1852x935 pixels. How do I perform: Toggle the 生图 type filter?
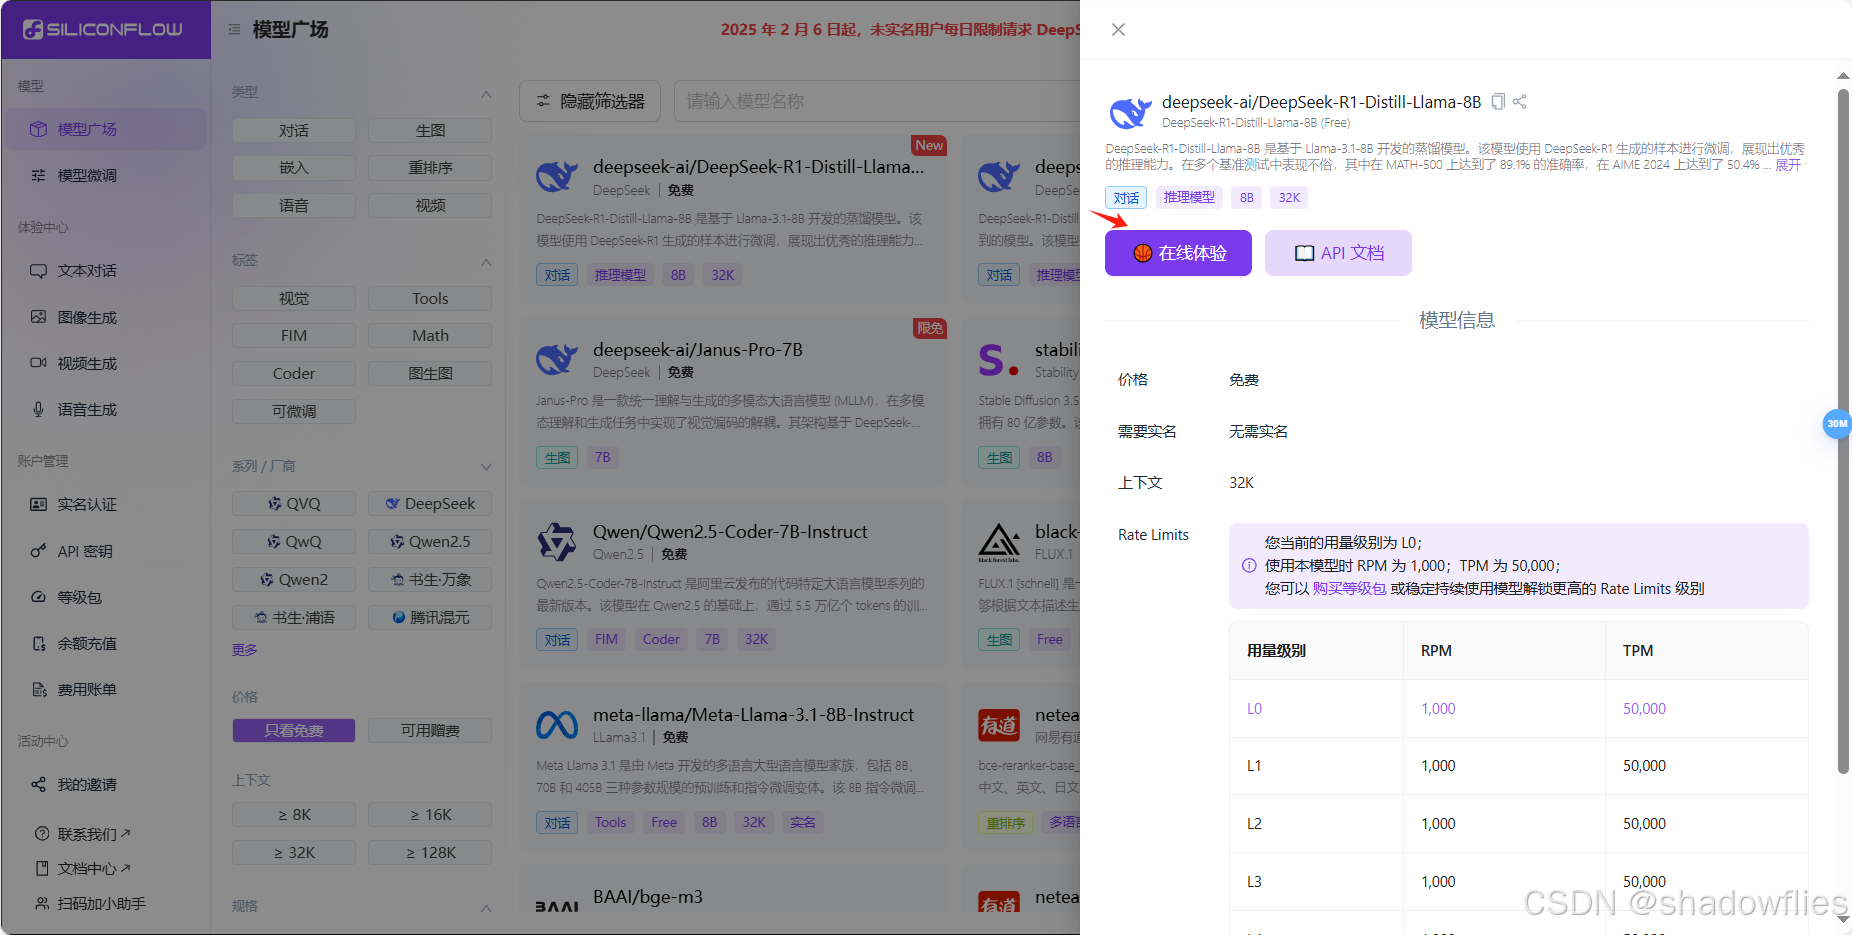tap(430, 131)
